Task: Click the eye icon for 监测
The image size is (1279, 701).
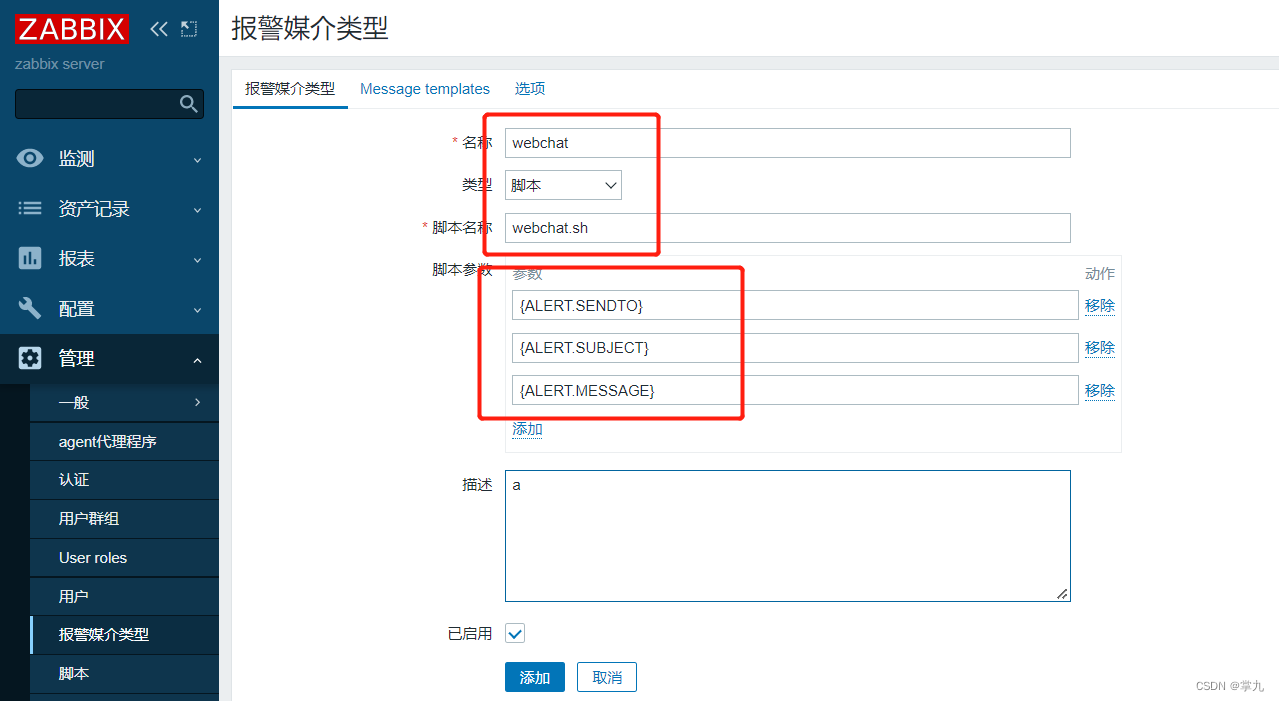Action: point(30,158)
